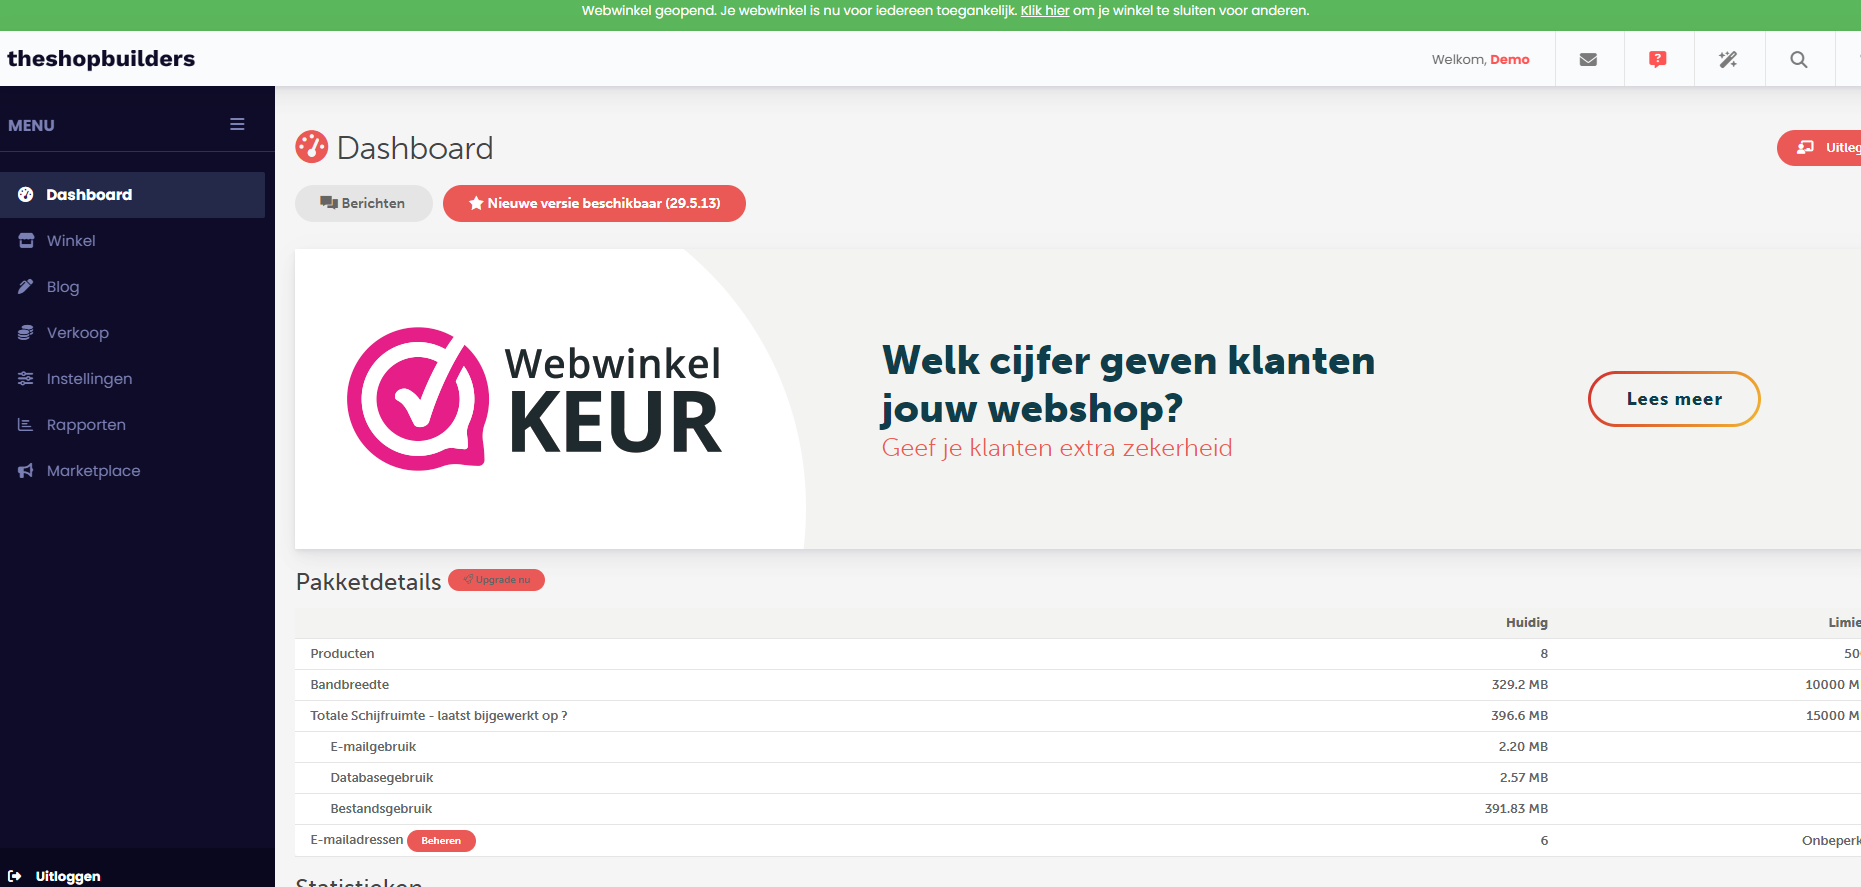
Task: Click the Berichten button
Action: (x=363, y=203)
